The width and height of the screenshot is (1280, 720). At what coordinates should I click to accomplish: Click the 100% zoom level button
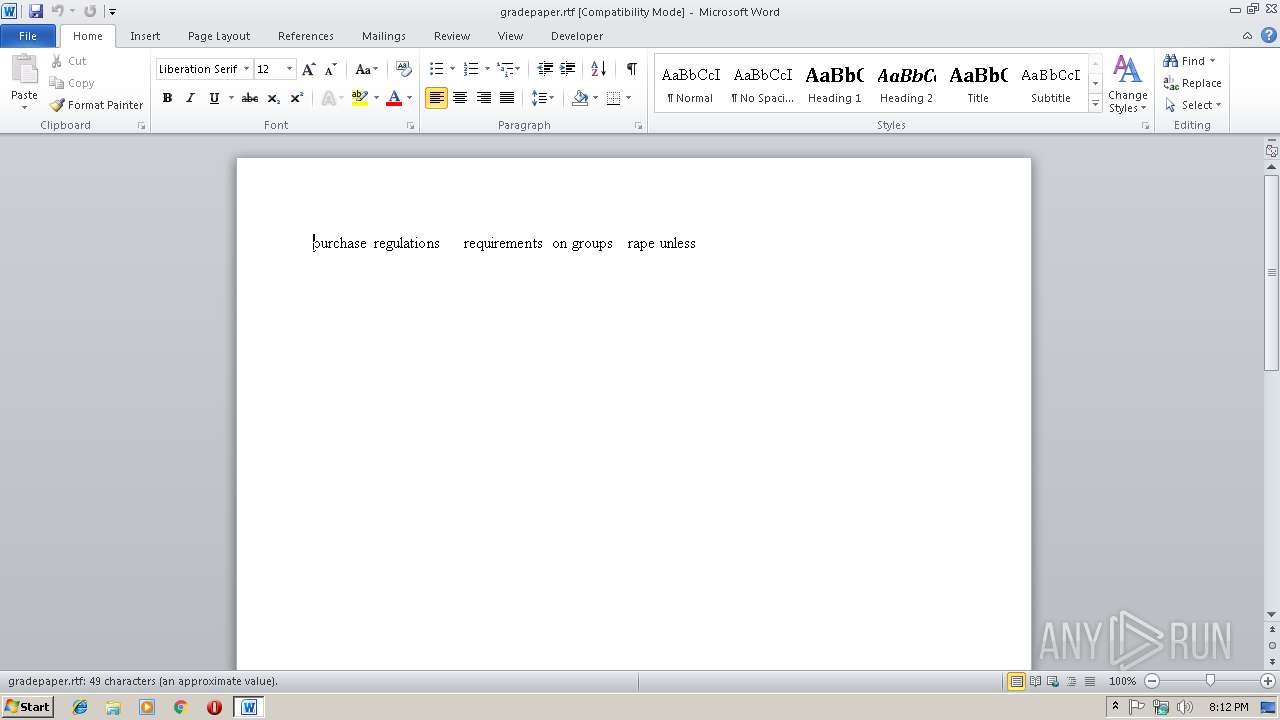point(1122,681)
